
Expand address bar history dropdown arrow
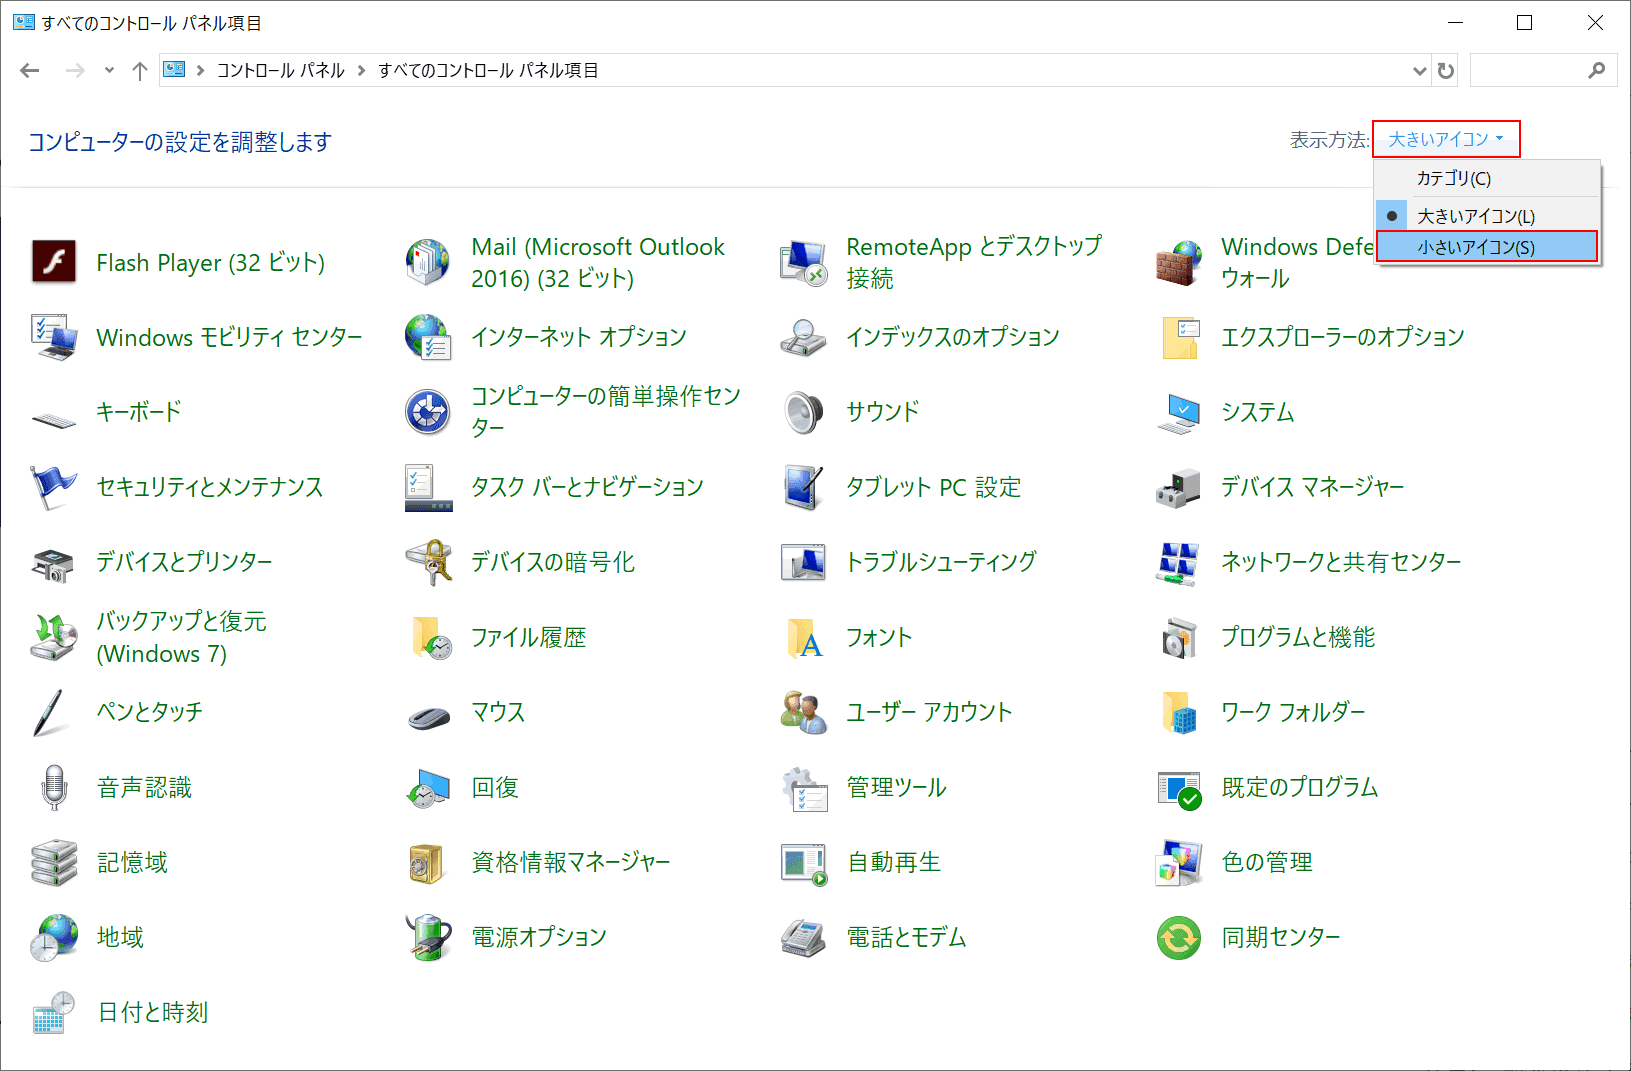pyautogui.click(x=1419, y=70)
